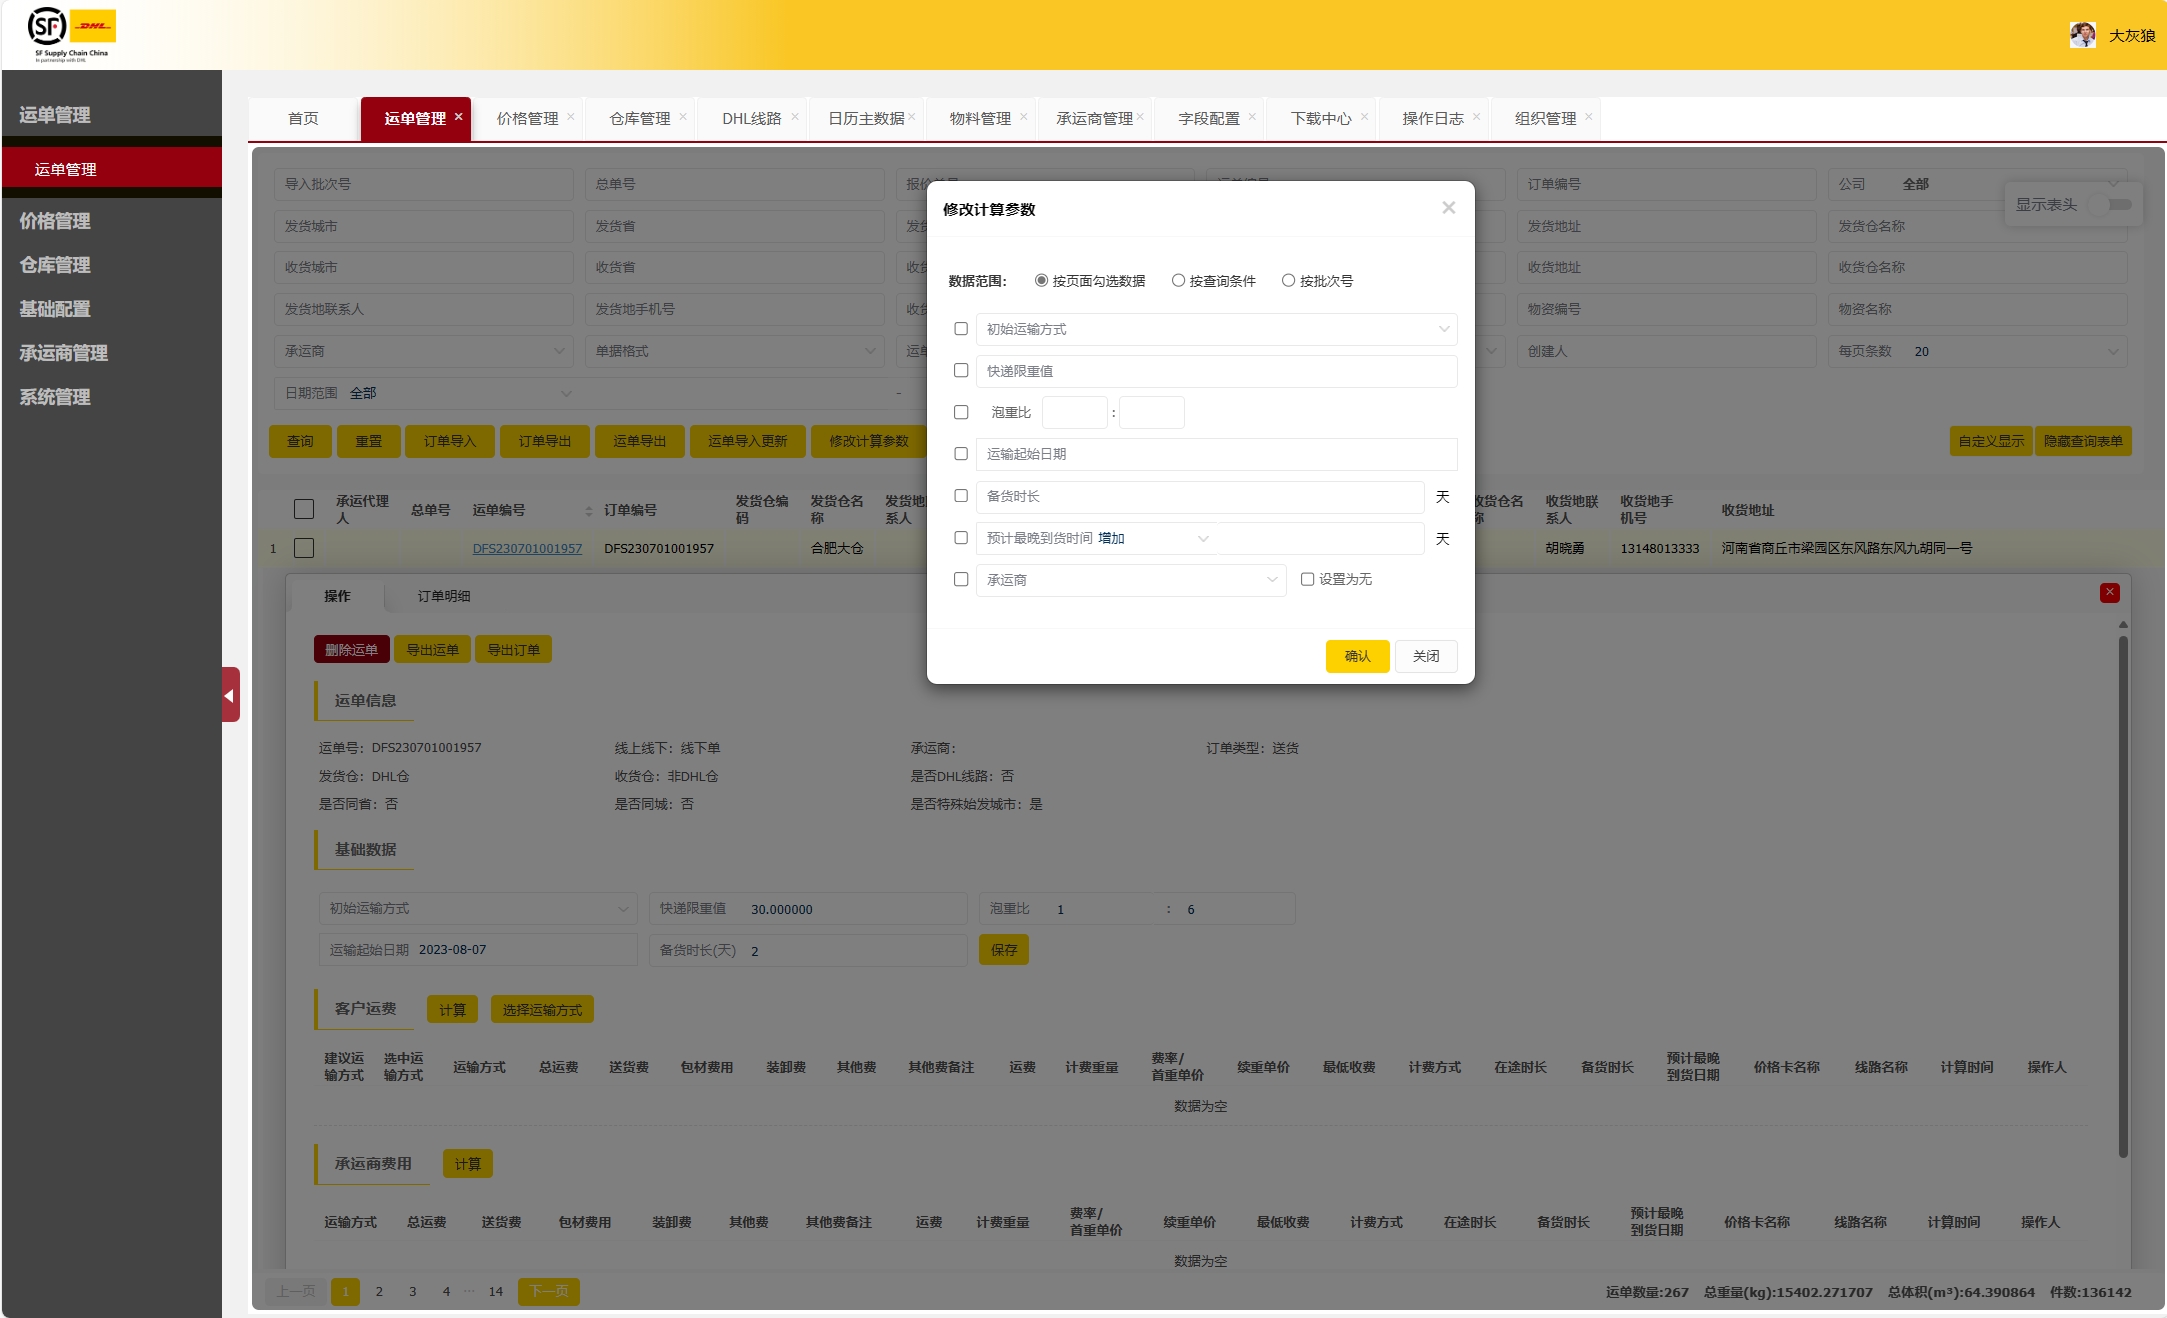
Task: Tick the select-all checkbox in table header
Action: (304, 509)
